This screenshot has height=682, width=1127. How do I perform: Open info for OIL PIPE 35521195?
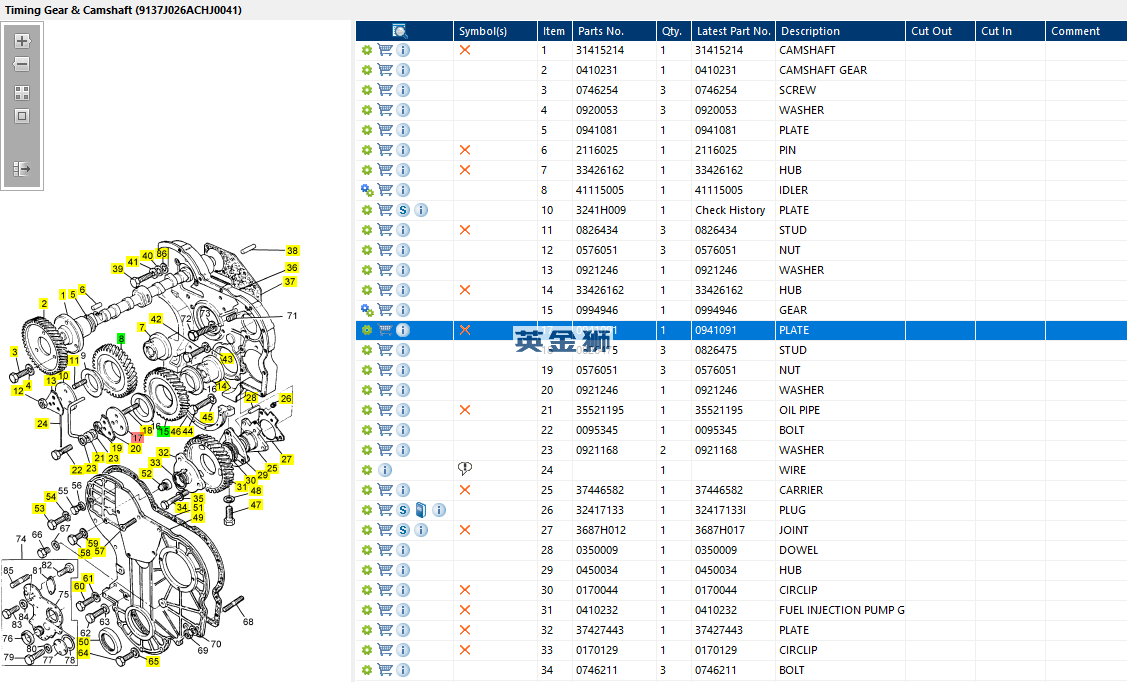(403, 410)
